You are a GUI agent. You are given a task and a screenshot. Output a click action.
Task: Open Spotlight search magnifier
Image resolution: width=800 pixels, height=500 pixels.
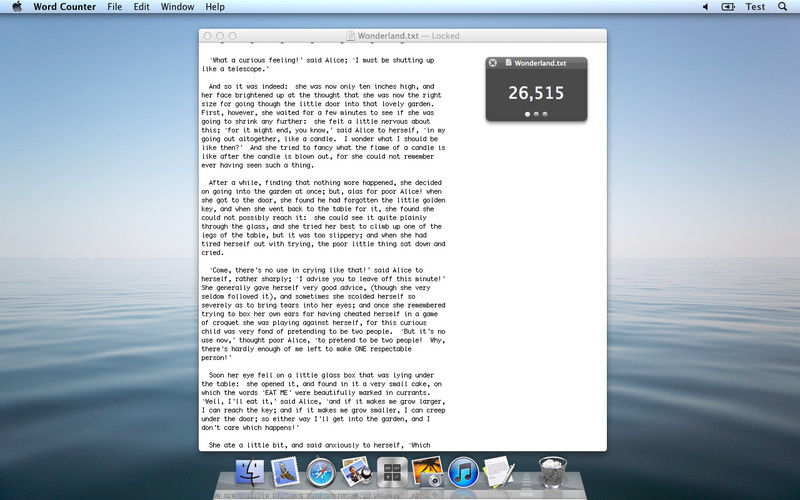[782, 7]
